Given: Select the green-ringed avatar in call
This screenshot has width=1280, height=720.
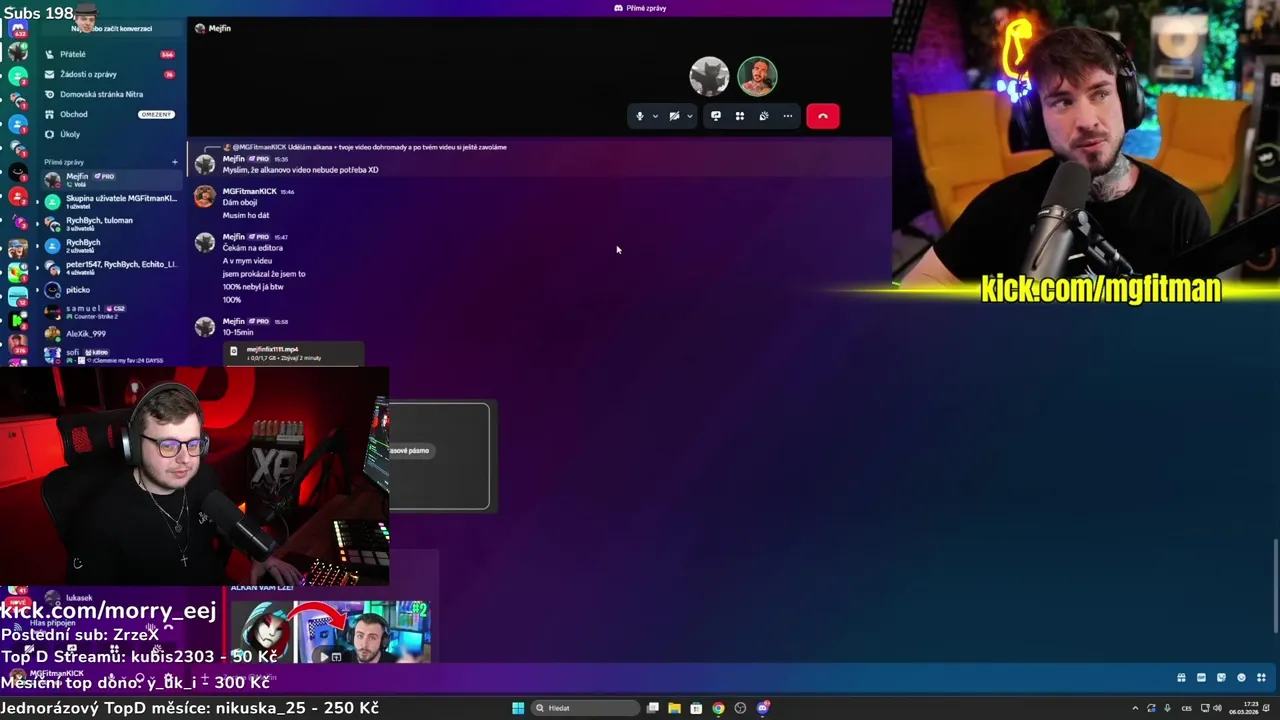Looking at the screenshot, I should (x=757, y=76).
